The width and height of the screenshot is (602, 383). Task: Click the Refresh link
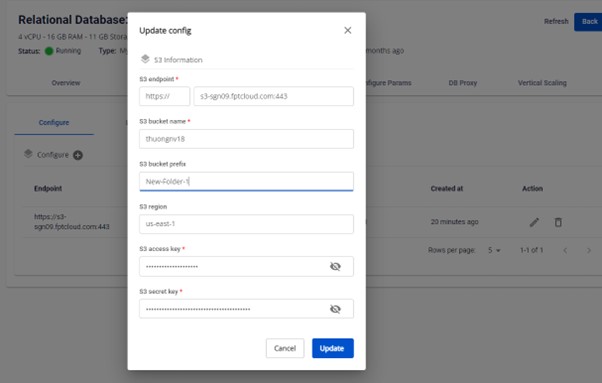556,21
